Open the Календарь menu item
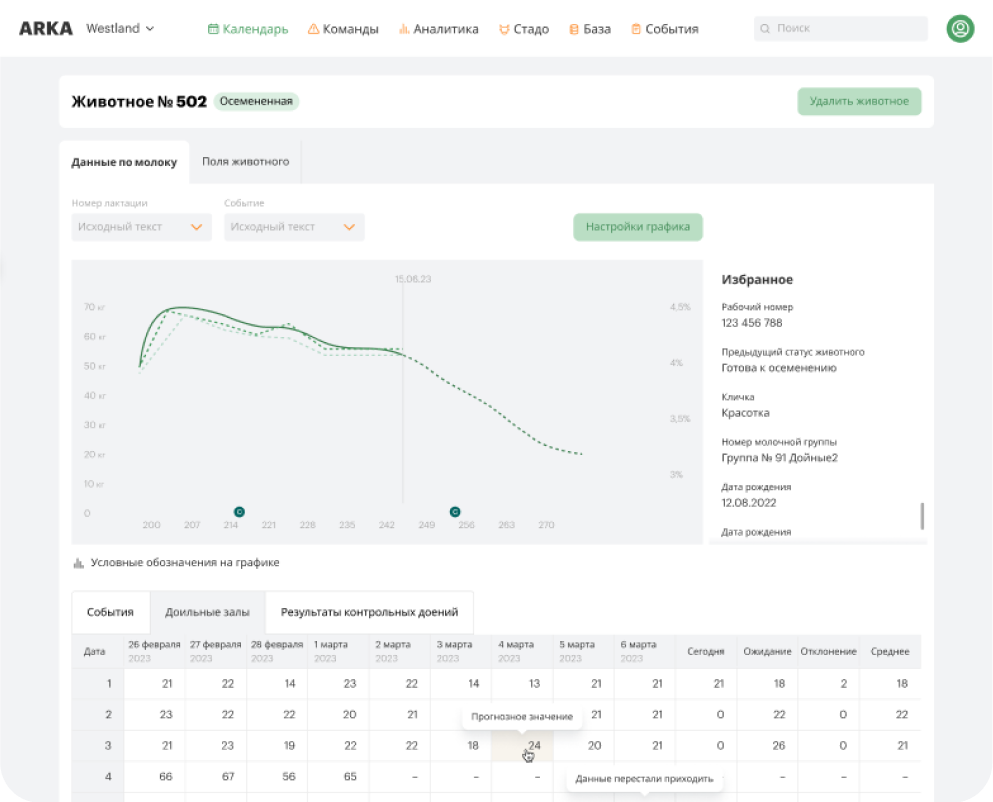This screenshot has width=993, height=802. pos(248,29)
